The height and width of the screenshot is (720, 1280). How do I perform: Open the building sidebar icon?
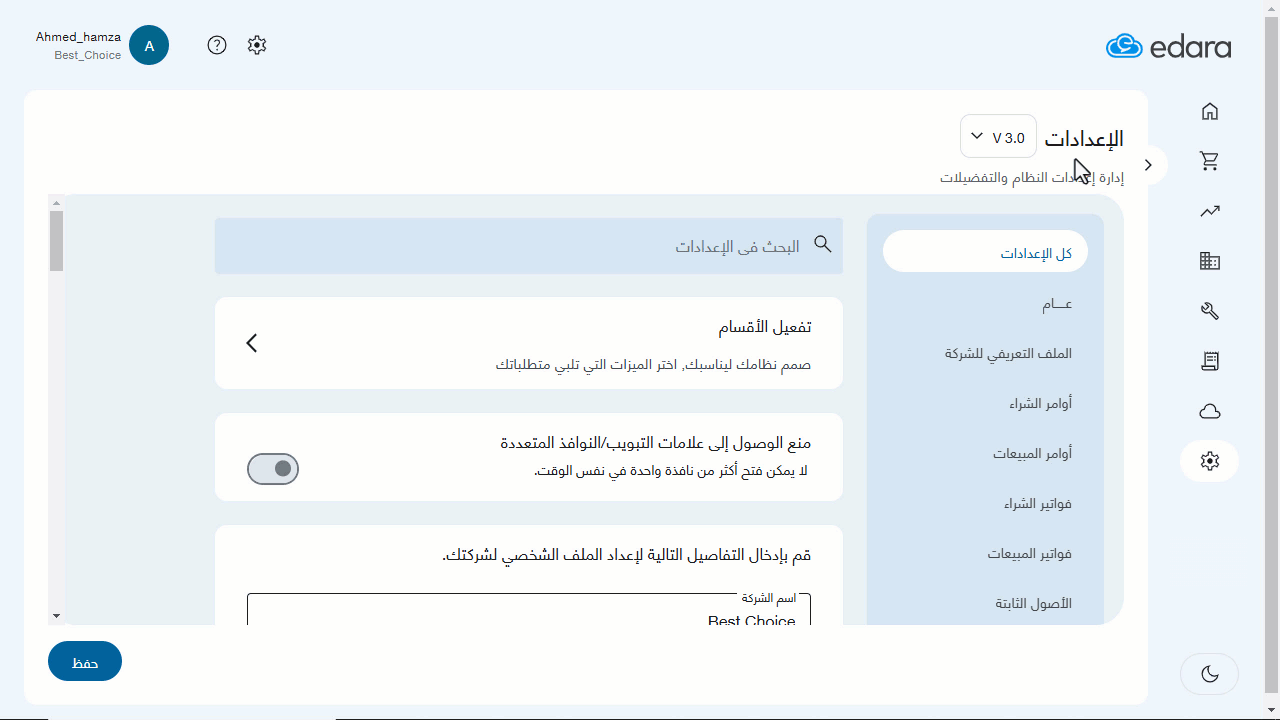(1210, 261)
